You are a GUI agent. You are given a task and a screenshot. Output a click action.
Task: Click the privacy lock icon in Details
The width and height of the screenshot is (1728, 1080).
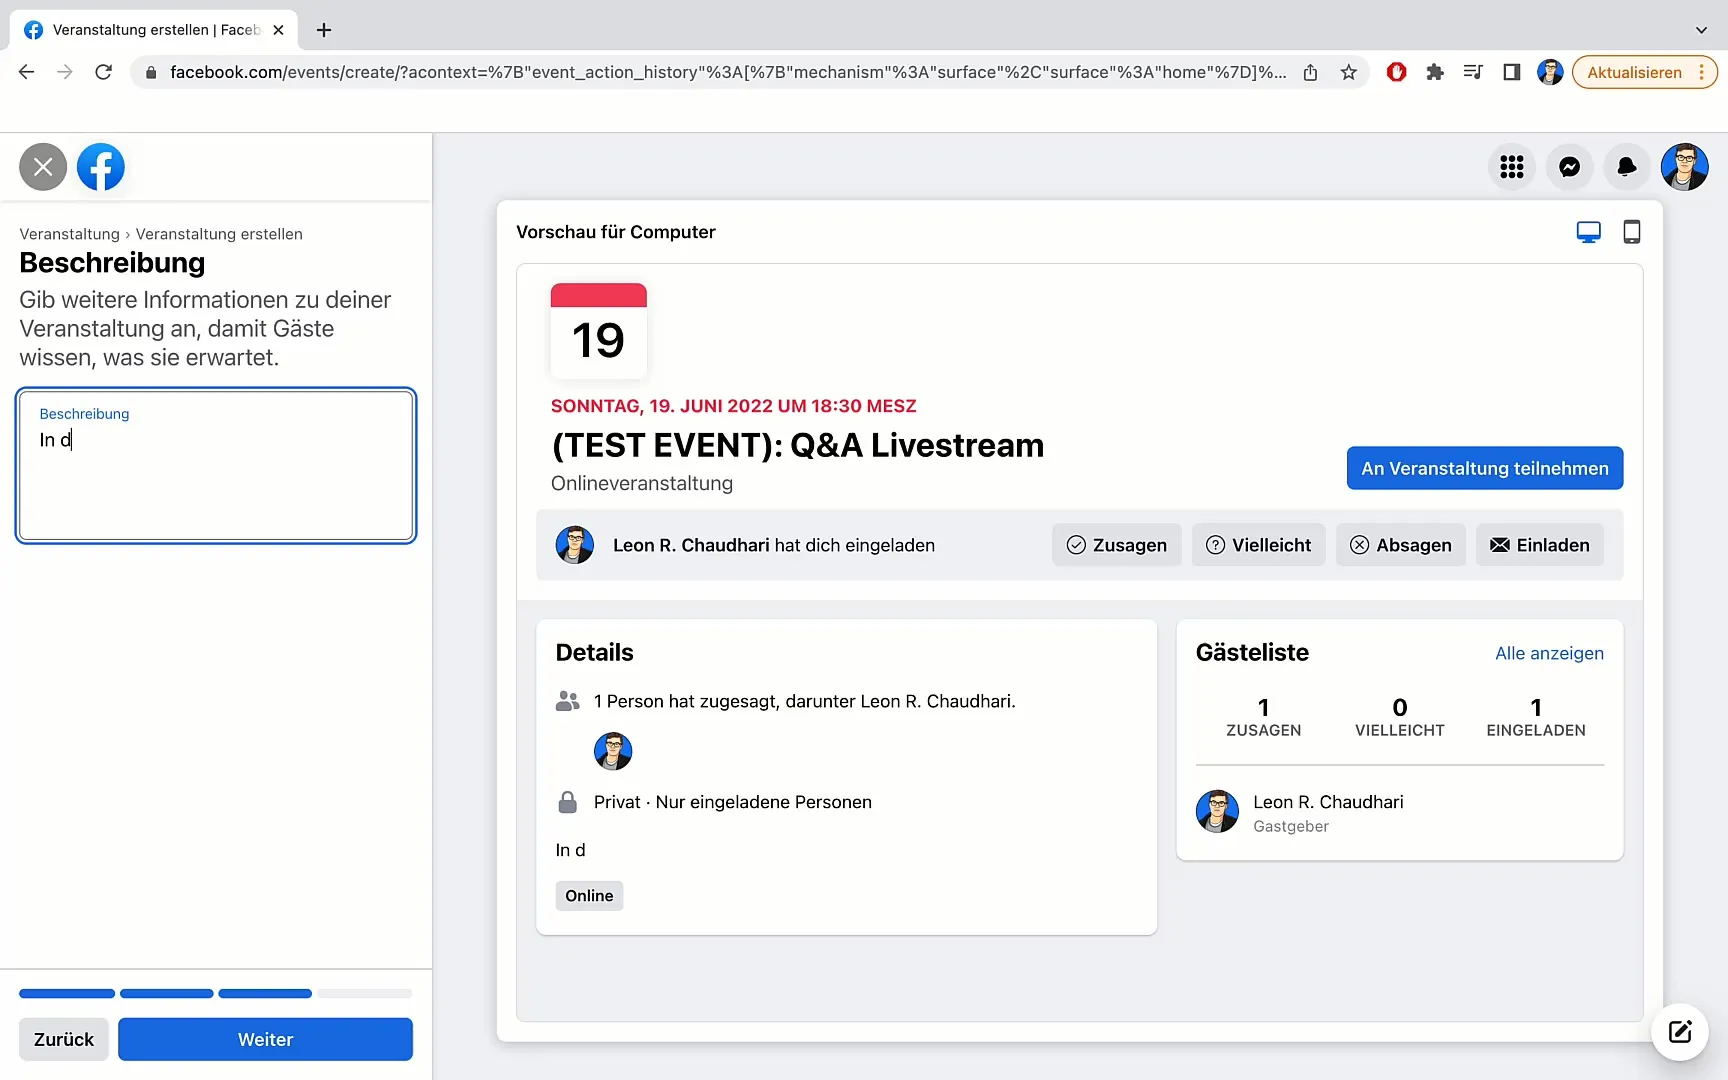coord(567,802)
